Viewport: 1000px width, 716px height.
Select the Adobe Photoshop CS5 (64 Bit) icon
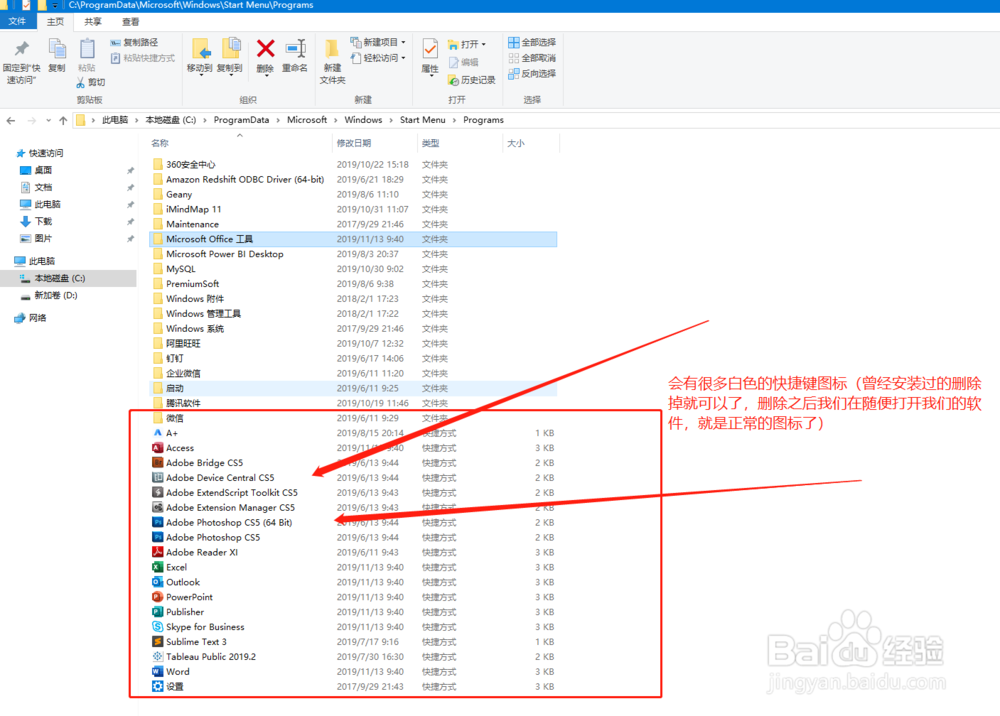click(x=158, y=522)
